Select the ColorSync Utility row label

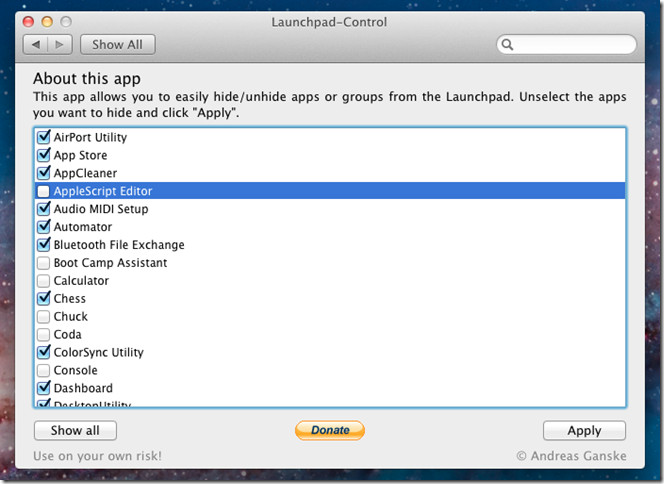(98, 352)
